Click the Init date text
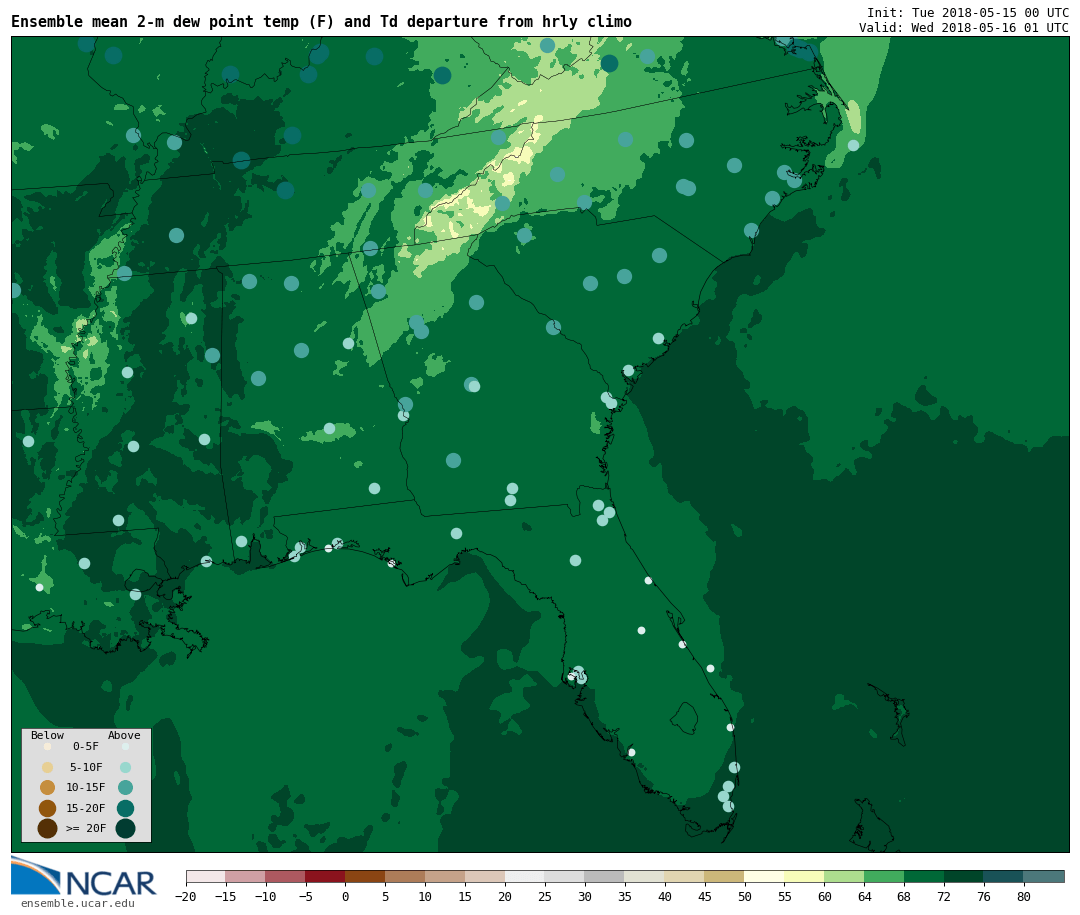This screenshot has height=915, width=1080. [967, 13]
